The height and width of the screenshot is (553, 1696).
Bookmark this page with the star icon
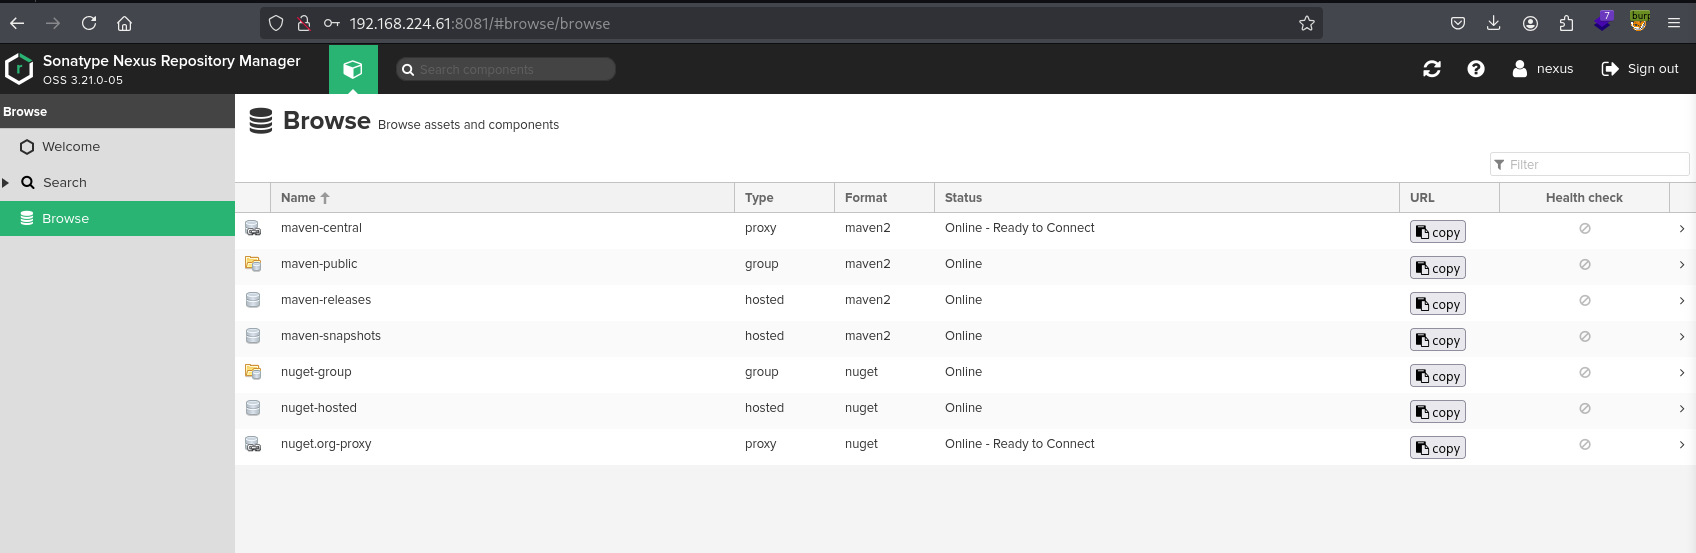pyautogui.click(x=1306, y=23)
